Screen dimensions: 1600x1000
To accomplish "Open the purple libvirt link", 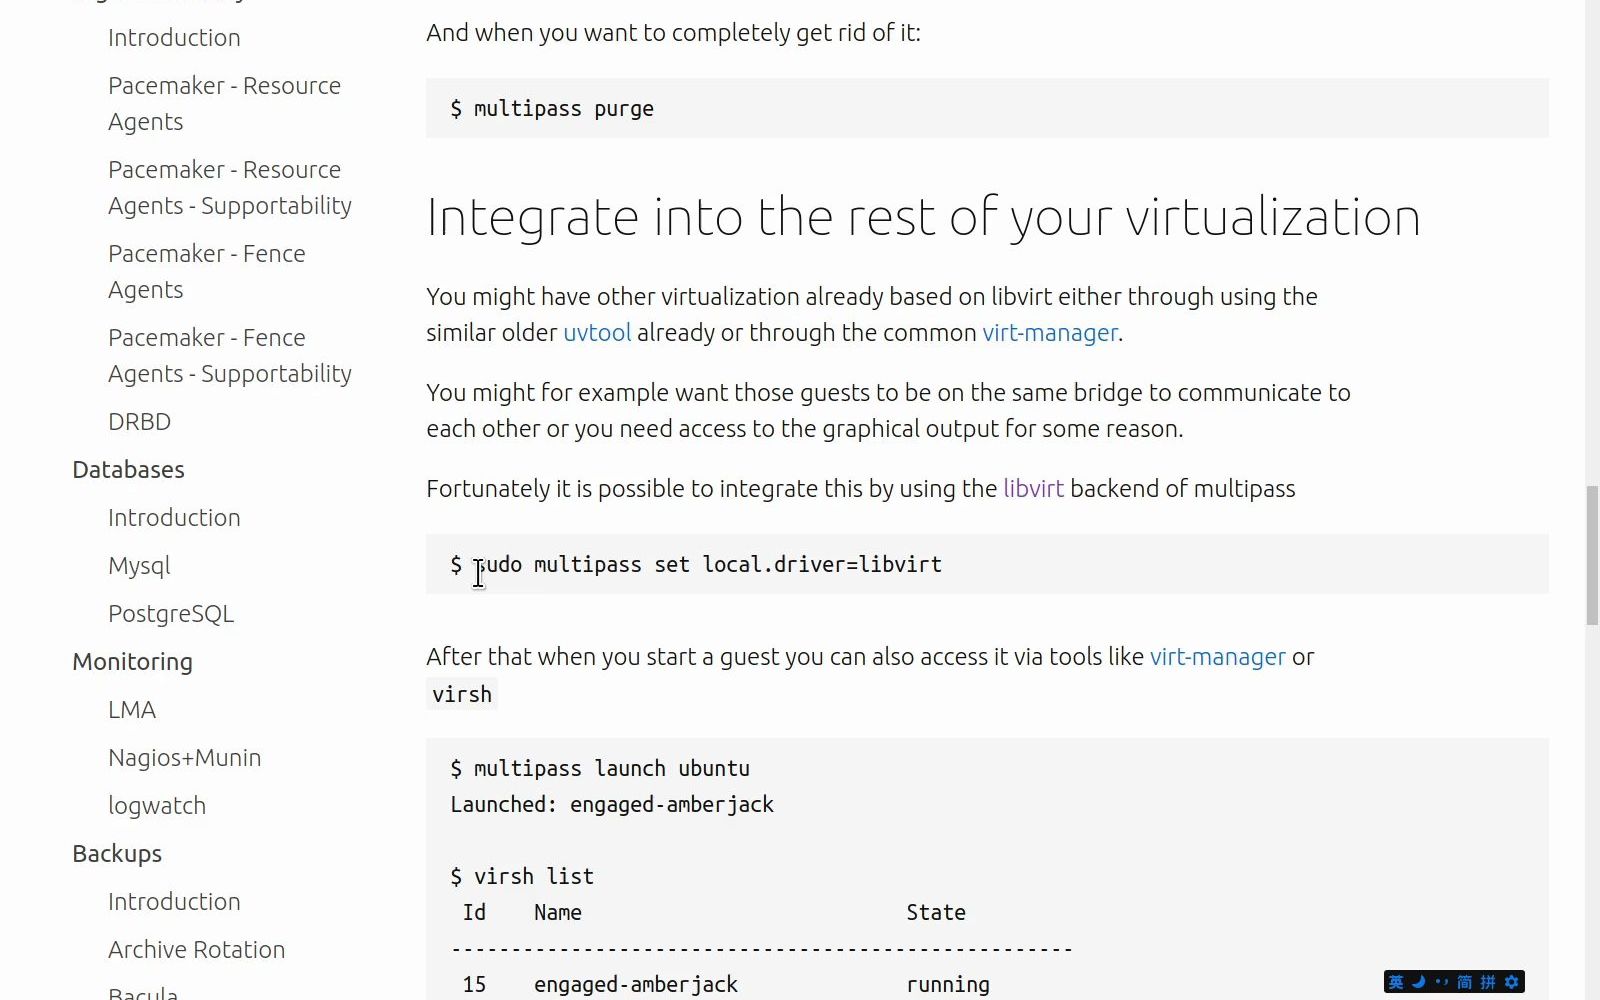I will pyautogui.click(x=1033, y=489).
